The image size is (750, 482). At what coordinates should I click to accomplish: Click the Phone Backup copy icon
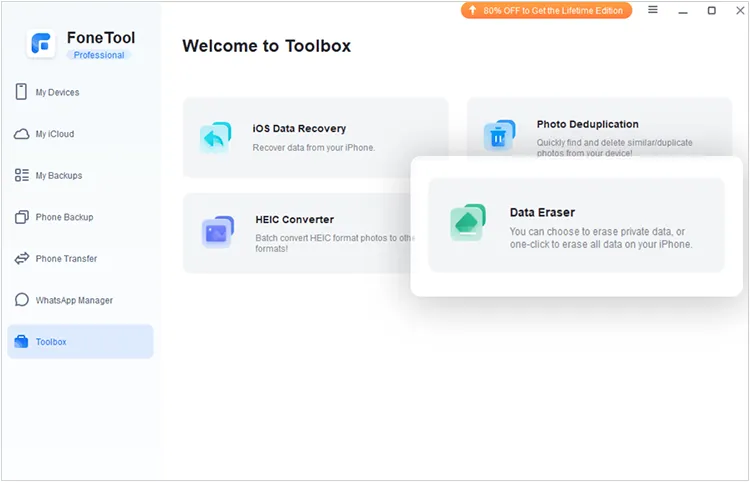22,217
